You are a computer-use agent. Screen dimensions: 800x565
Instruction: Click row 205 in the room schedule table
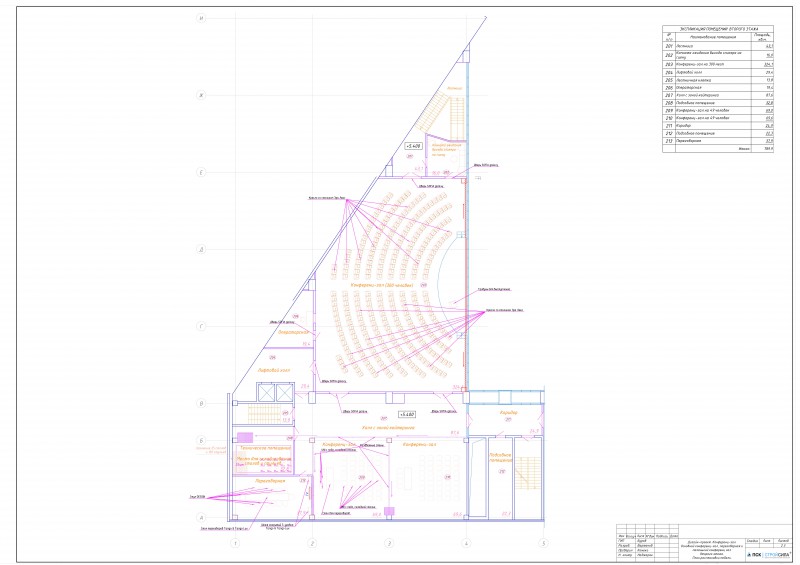[x=718, y=80]
